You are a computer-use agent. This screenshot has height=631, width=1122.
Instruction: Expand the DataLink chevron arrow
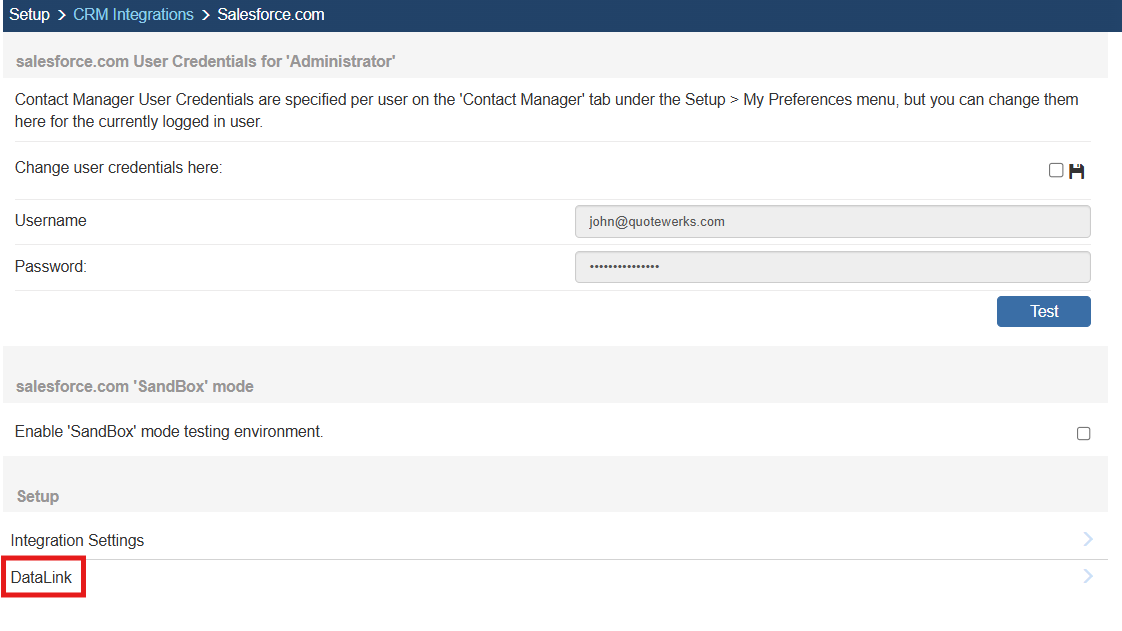[1088, 577]
